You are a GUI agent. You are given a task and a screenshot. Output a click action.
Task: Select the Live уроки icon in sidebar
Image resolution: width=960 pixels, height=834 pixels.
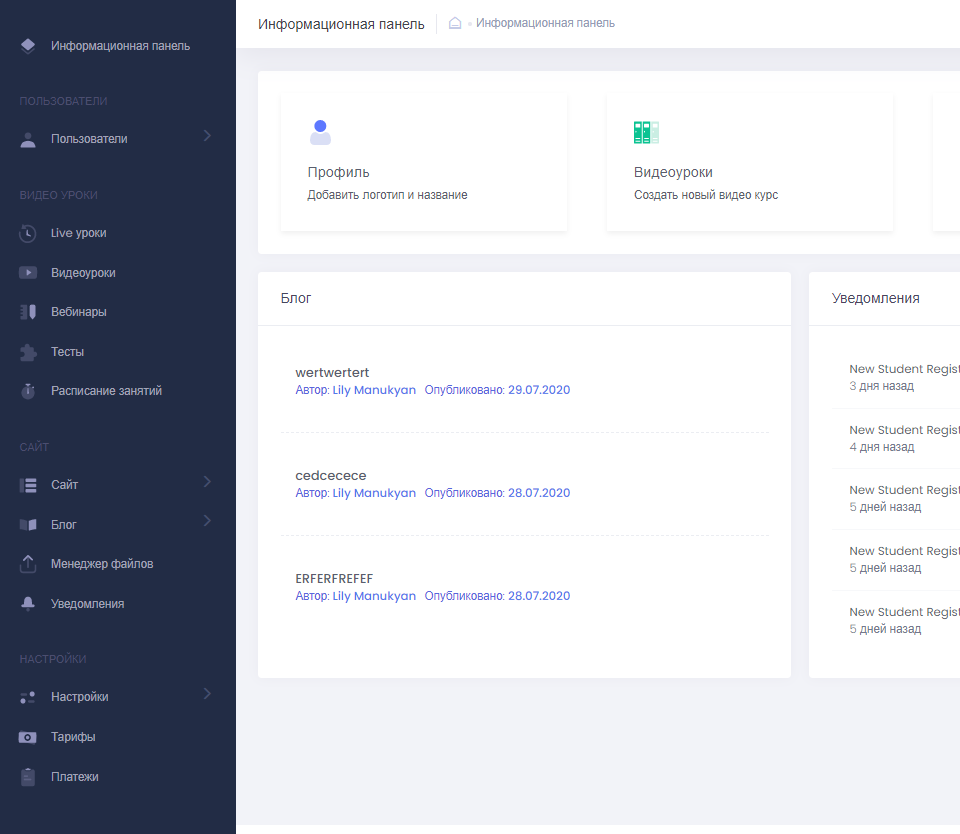(28, 232)
